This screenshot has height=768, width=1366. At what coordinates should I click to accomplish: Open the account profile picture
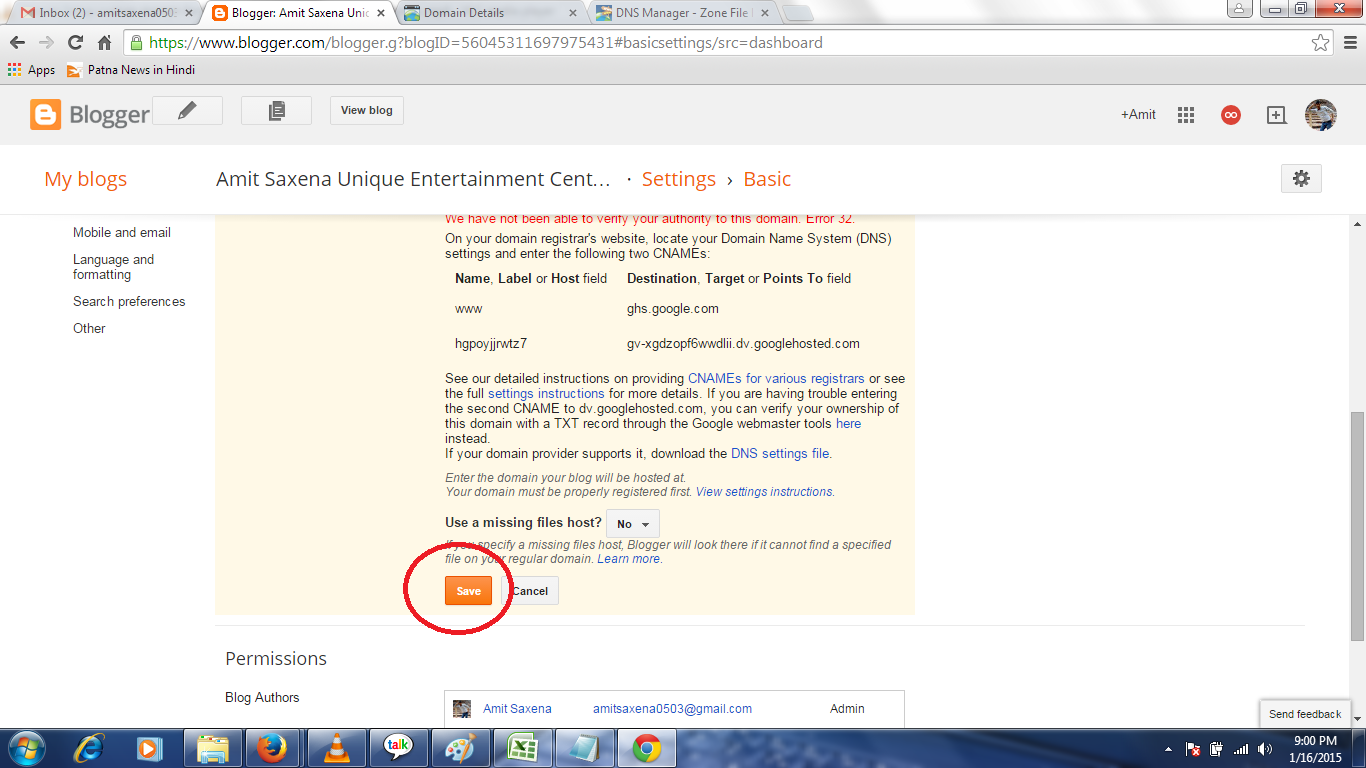click(x=1321, y=115)
